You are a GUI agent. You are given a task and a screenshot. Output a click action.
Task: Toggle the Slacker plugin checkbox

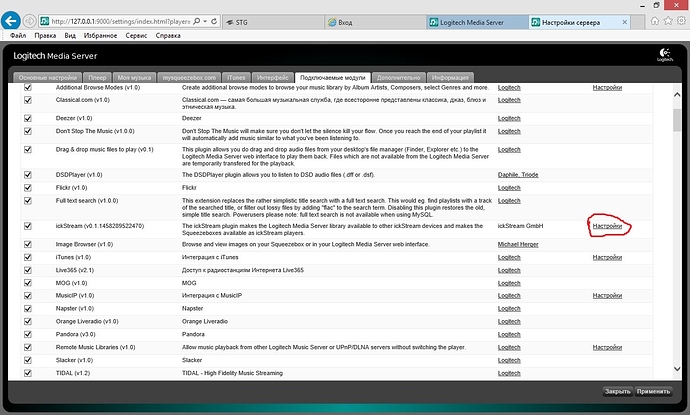click(x=28, y=360)
